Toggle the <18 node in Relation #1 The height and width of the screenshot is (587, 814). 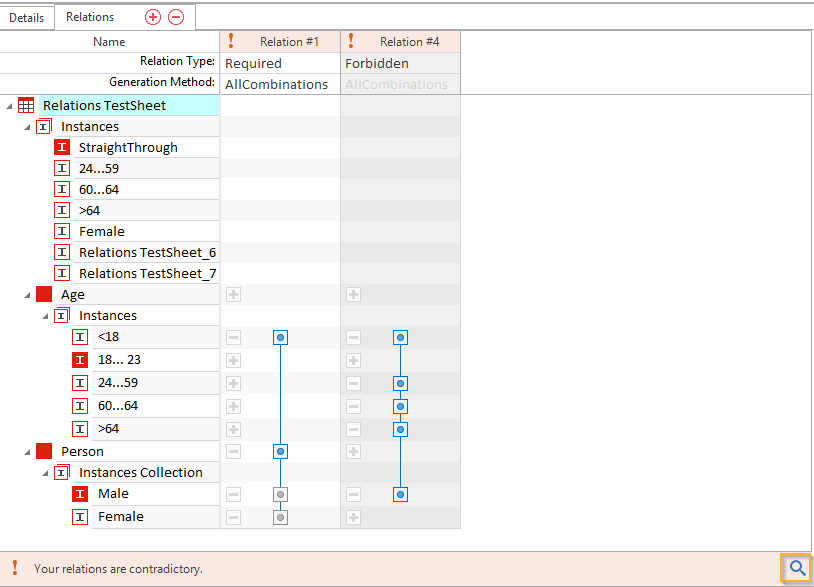(281, 338)
